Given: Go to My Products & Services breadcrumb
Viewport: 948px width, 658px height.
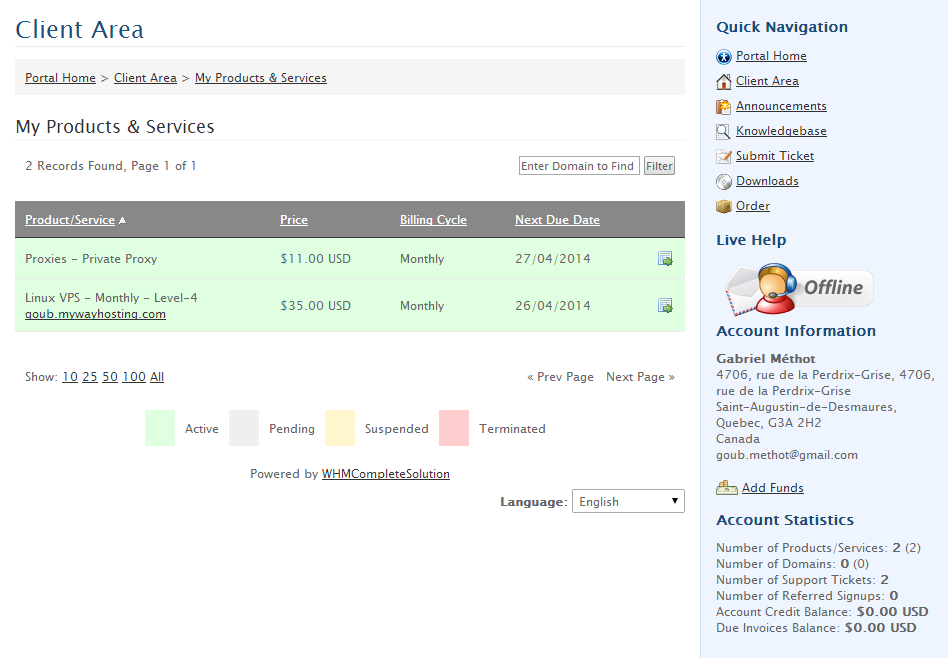Looking at the screenshot, I should tap(261, 78).
